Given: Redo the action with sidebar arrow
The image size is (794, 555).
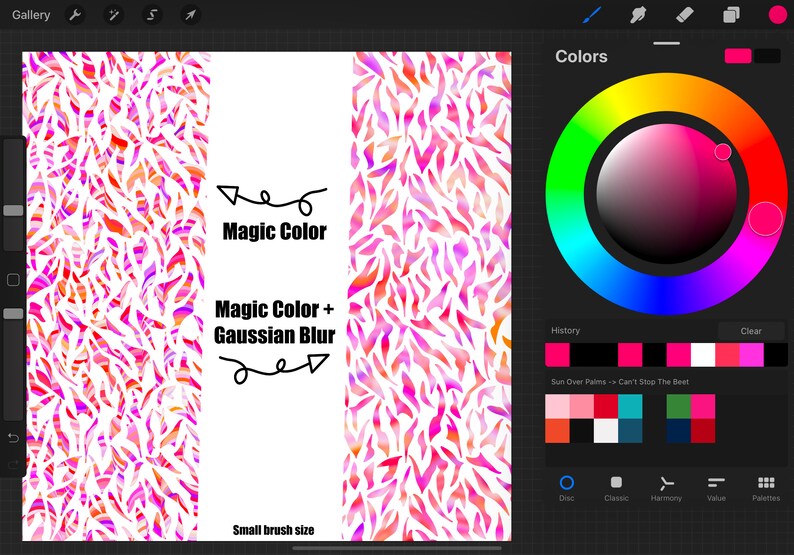Looking at the screenshot, I should coord(13,464).
